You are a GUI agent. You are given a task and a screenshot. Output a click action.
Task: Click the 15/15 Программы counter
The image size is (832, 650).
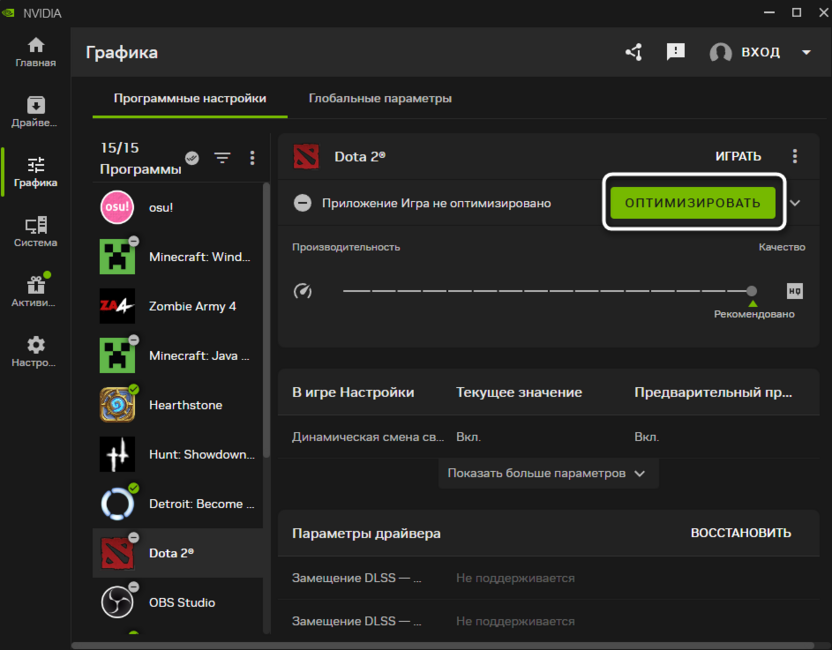point(141,158)
